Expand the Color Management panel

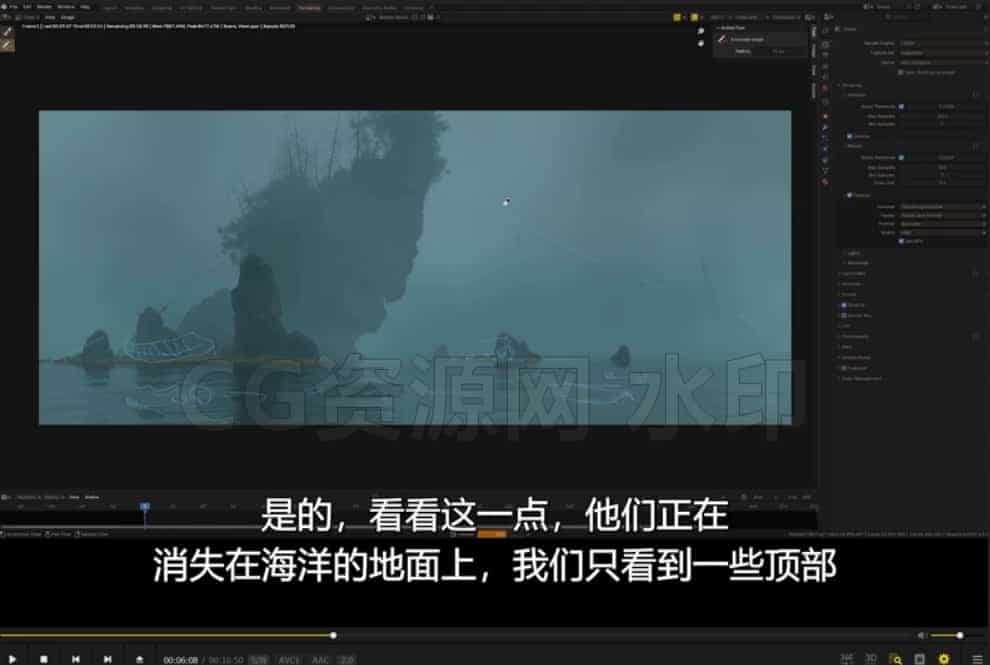click(859, 379)
